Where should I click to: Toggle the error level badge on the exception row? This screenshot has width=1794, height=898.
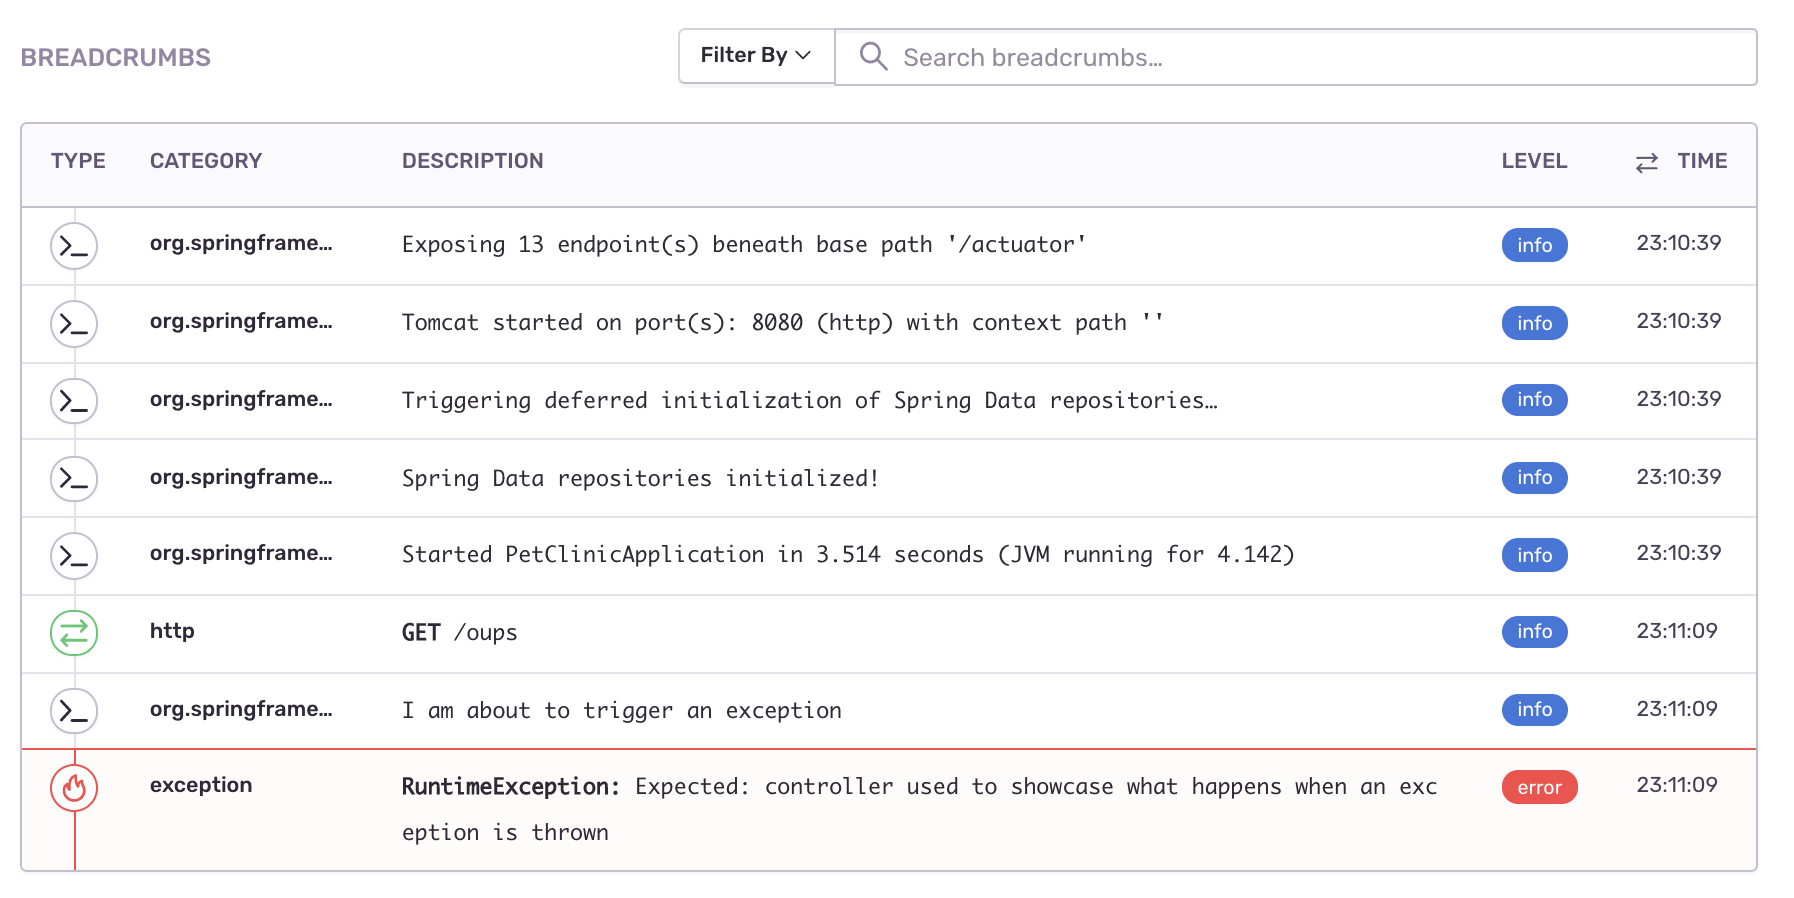[1539, 787]
